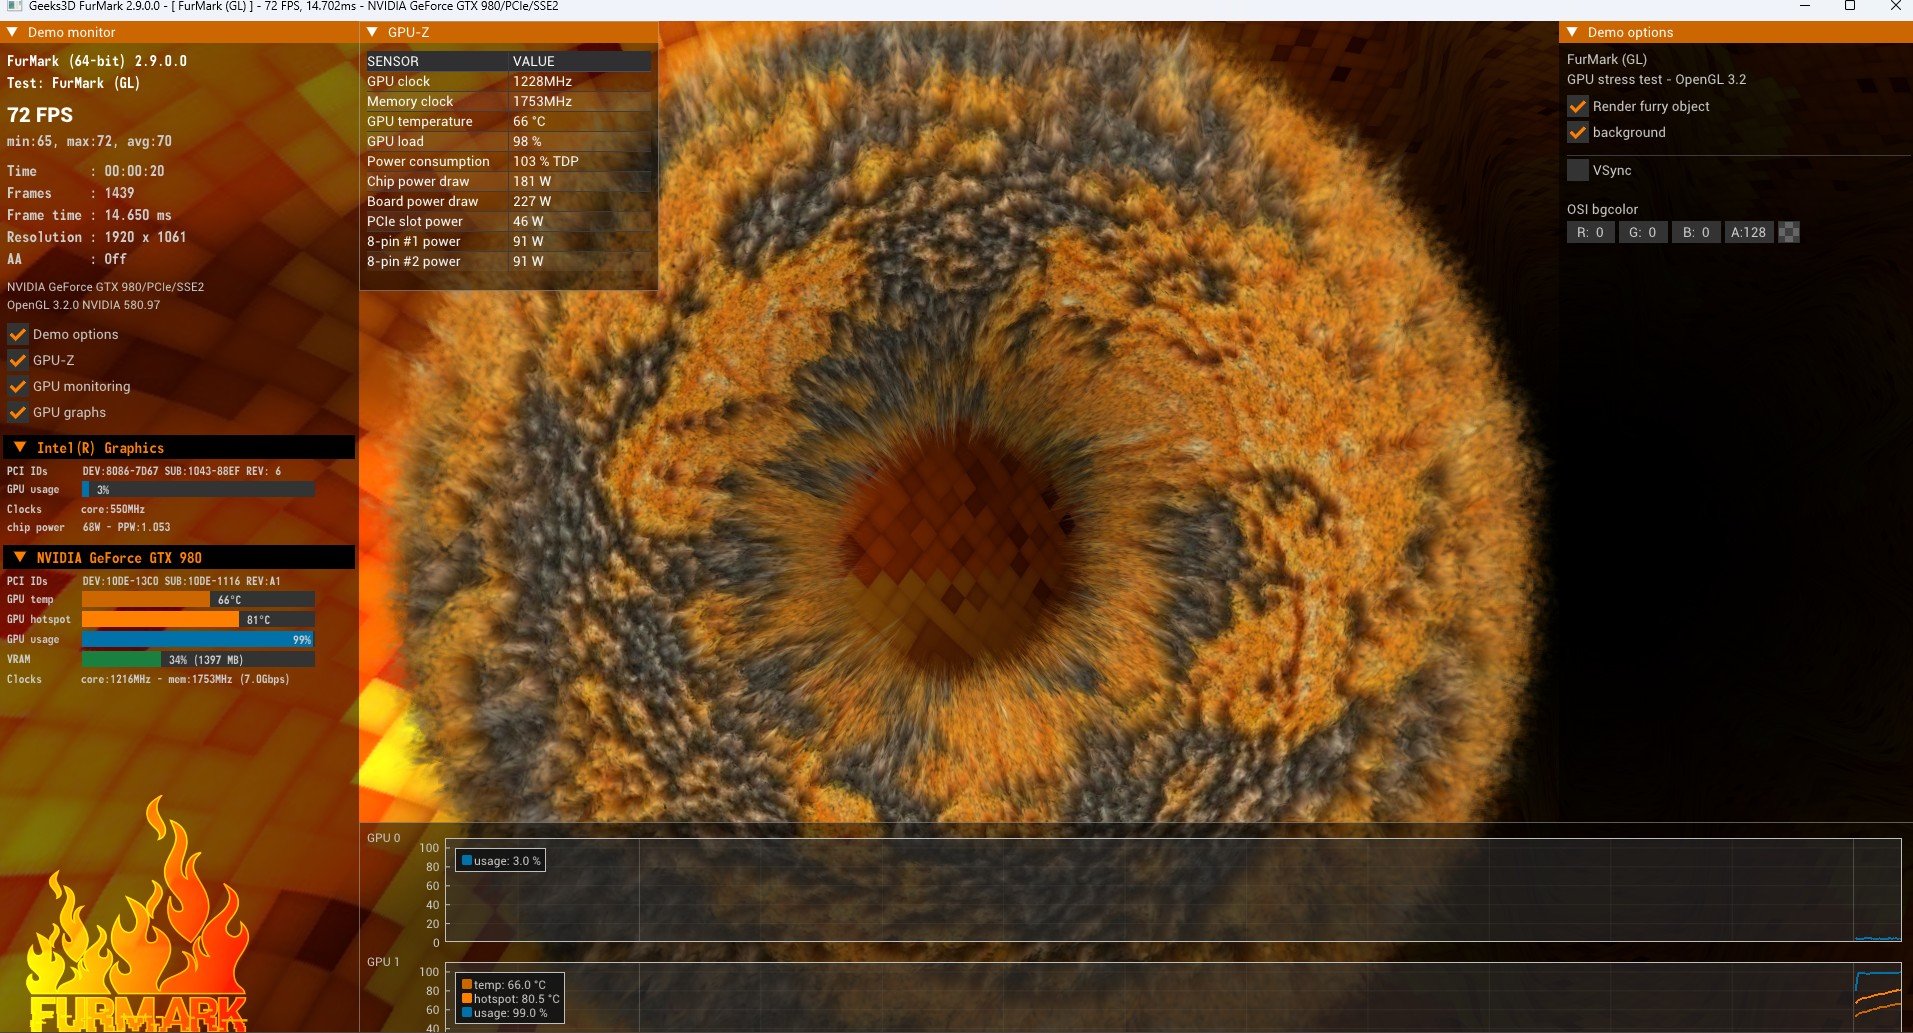
Task: Select the Chip power draw 181 W value
Action: tap(532, 181)
